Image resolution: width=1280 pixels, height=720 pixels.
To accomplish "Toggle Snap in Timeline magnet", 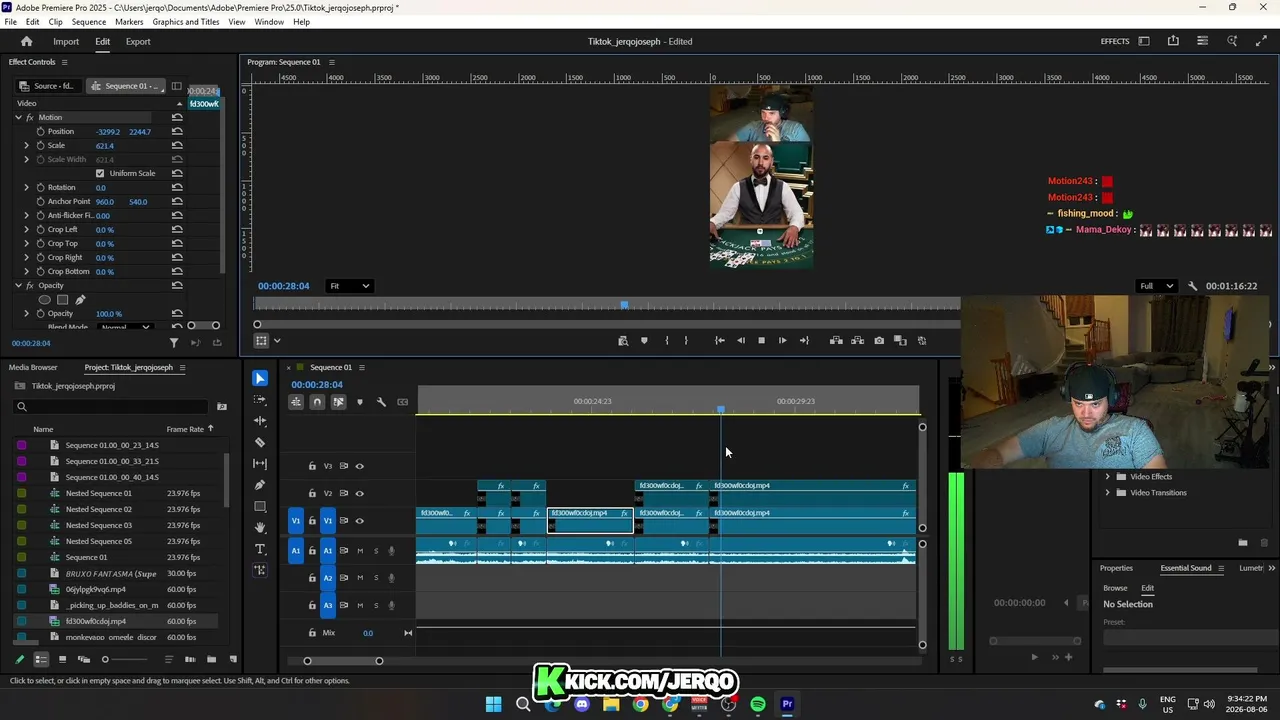I will [317, 402].
